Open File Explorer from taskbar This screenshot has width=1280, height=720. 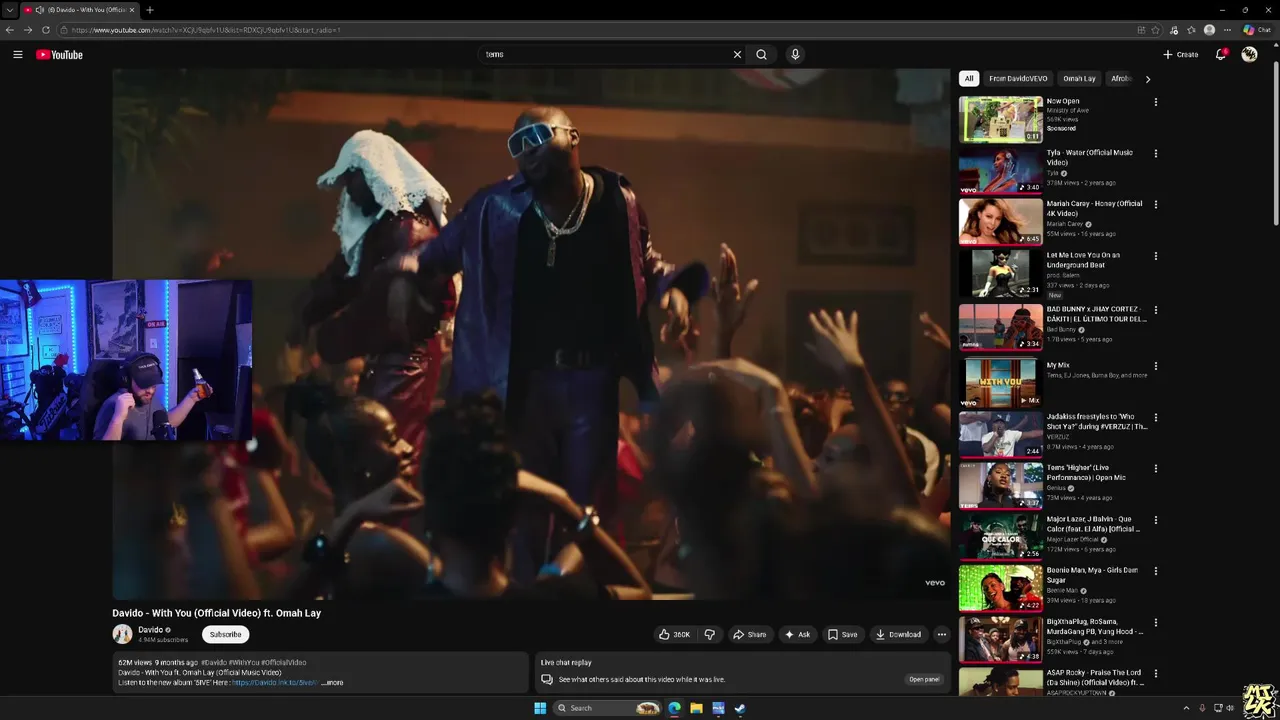click(x=696, y=708)
